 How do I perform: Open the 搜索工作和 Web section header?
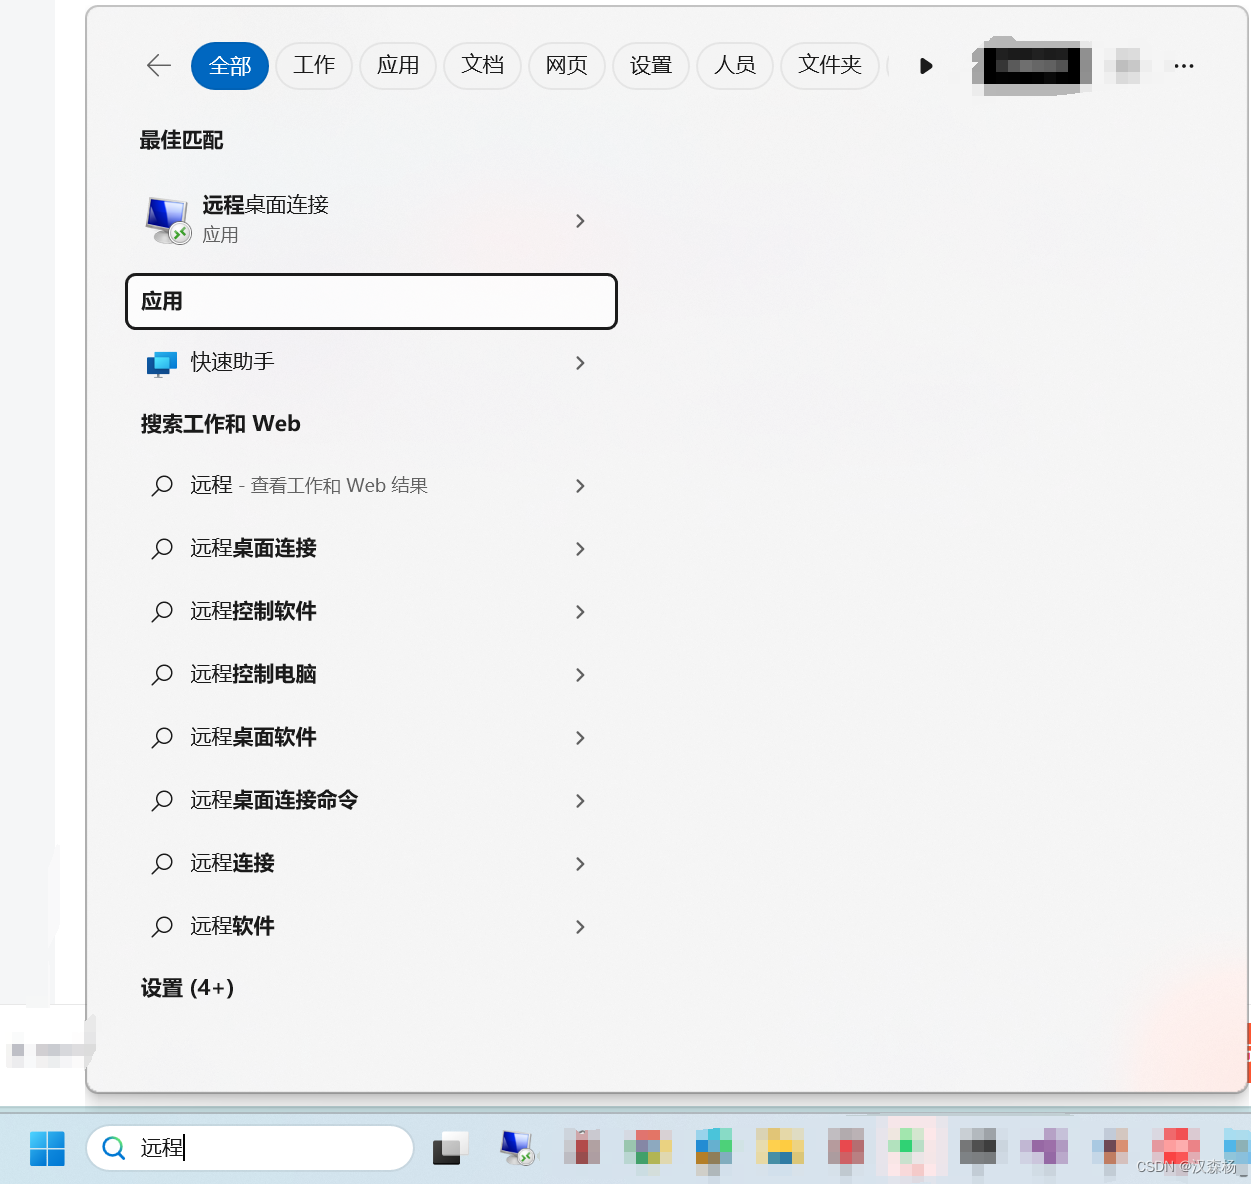[220, 424]
